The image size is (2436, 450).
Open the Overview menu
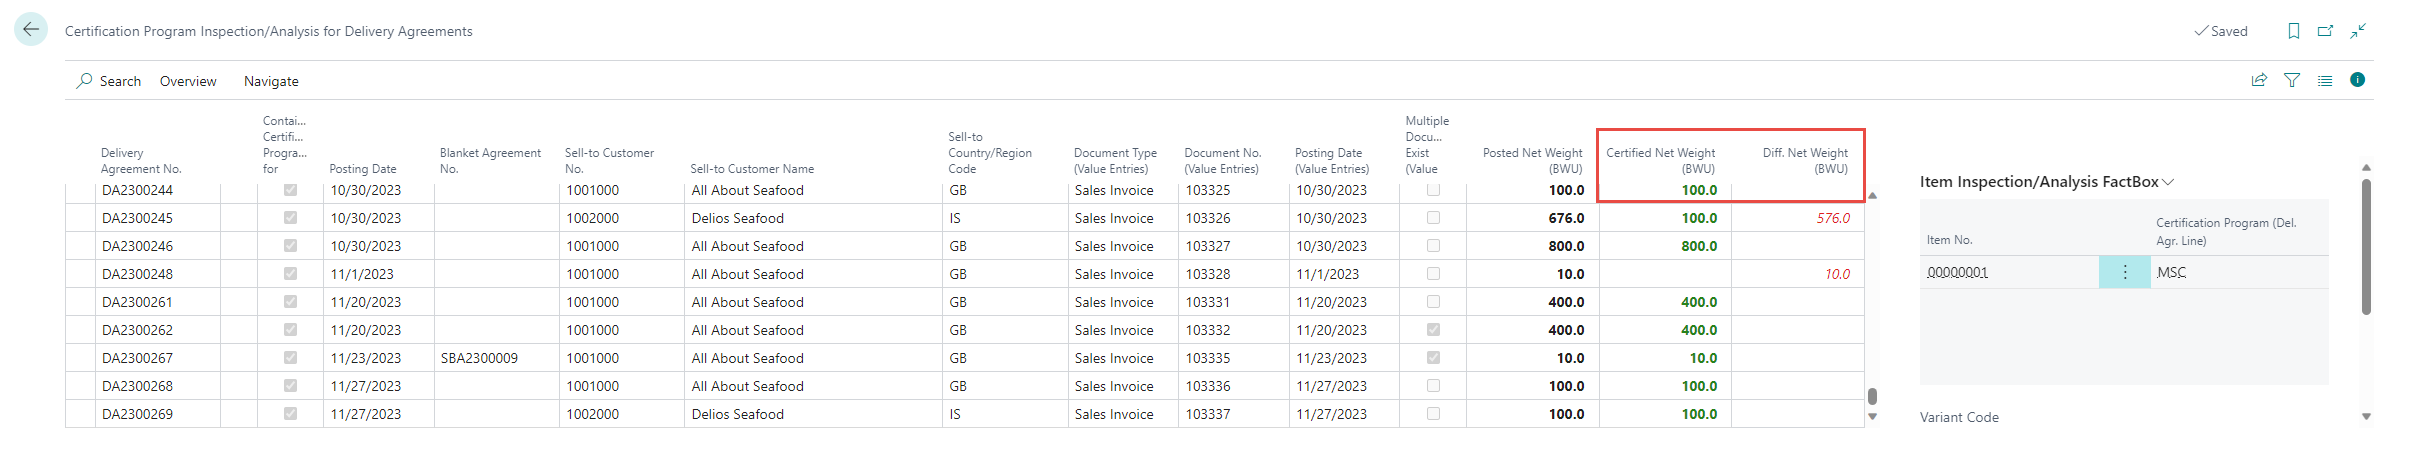click(188, 81)
